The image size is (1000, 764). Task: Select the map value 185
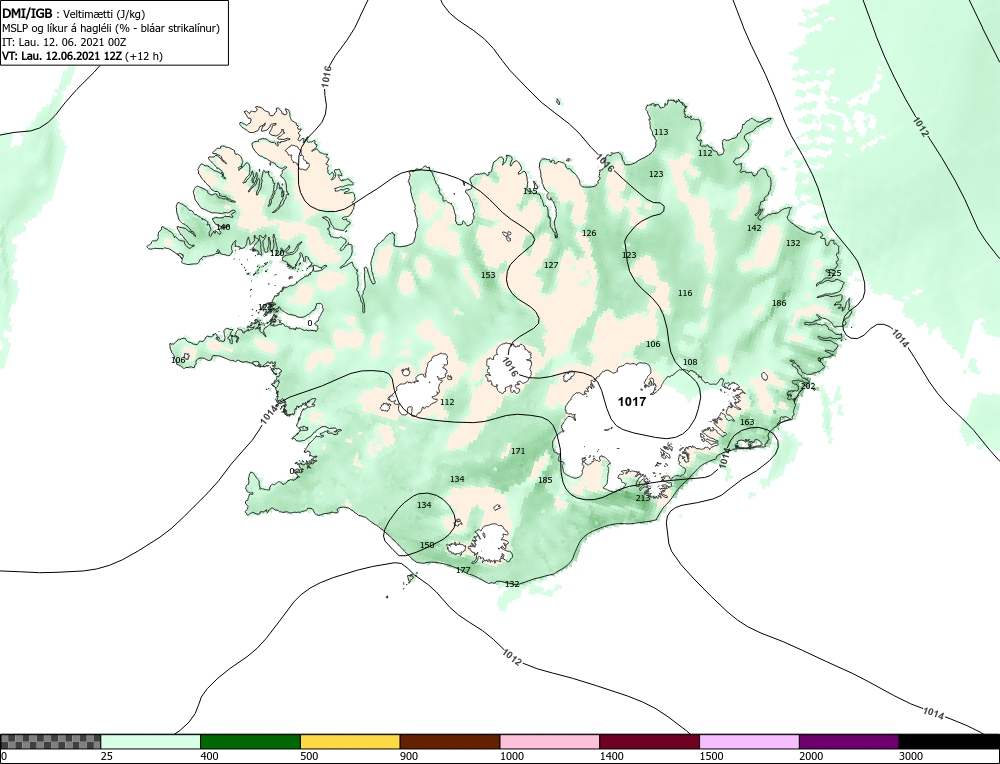coord(545,480)
